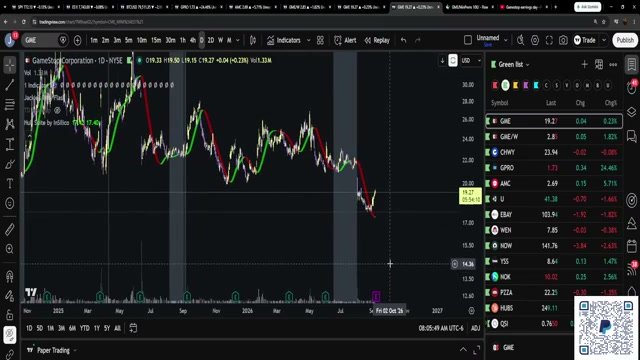Screen dimensions: 640x360
Task: Click the Trade button
Action: [x=584, y=40]
